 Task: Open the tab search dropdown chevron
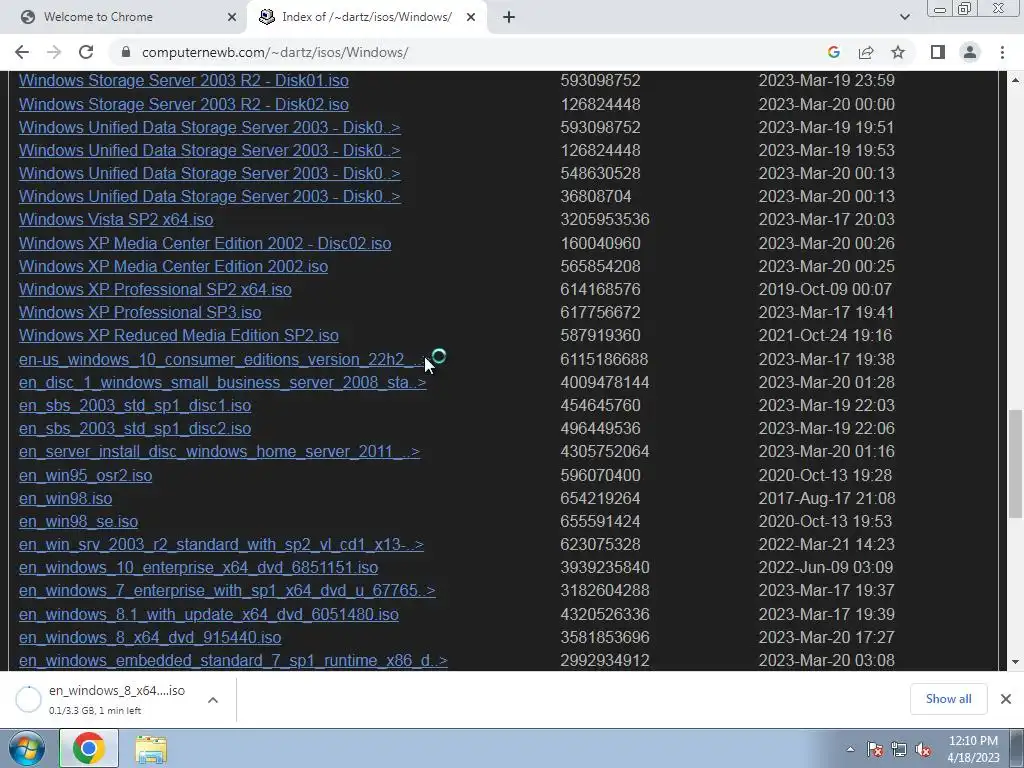point(904,17)
